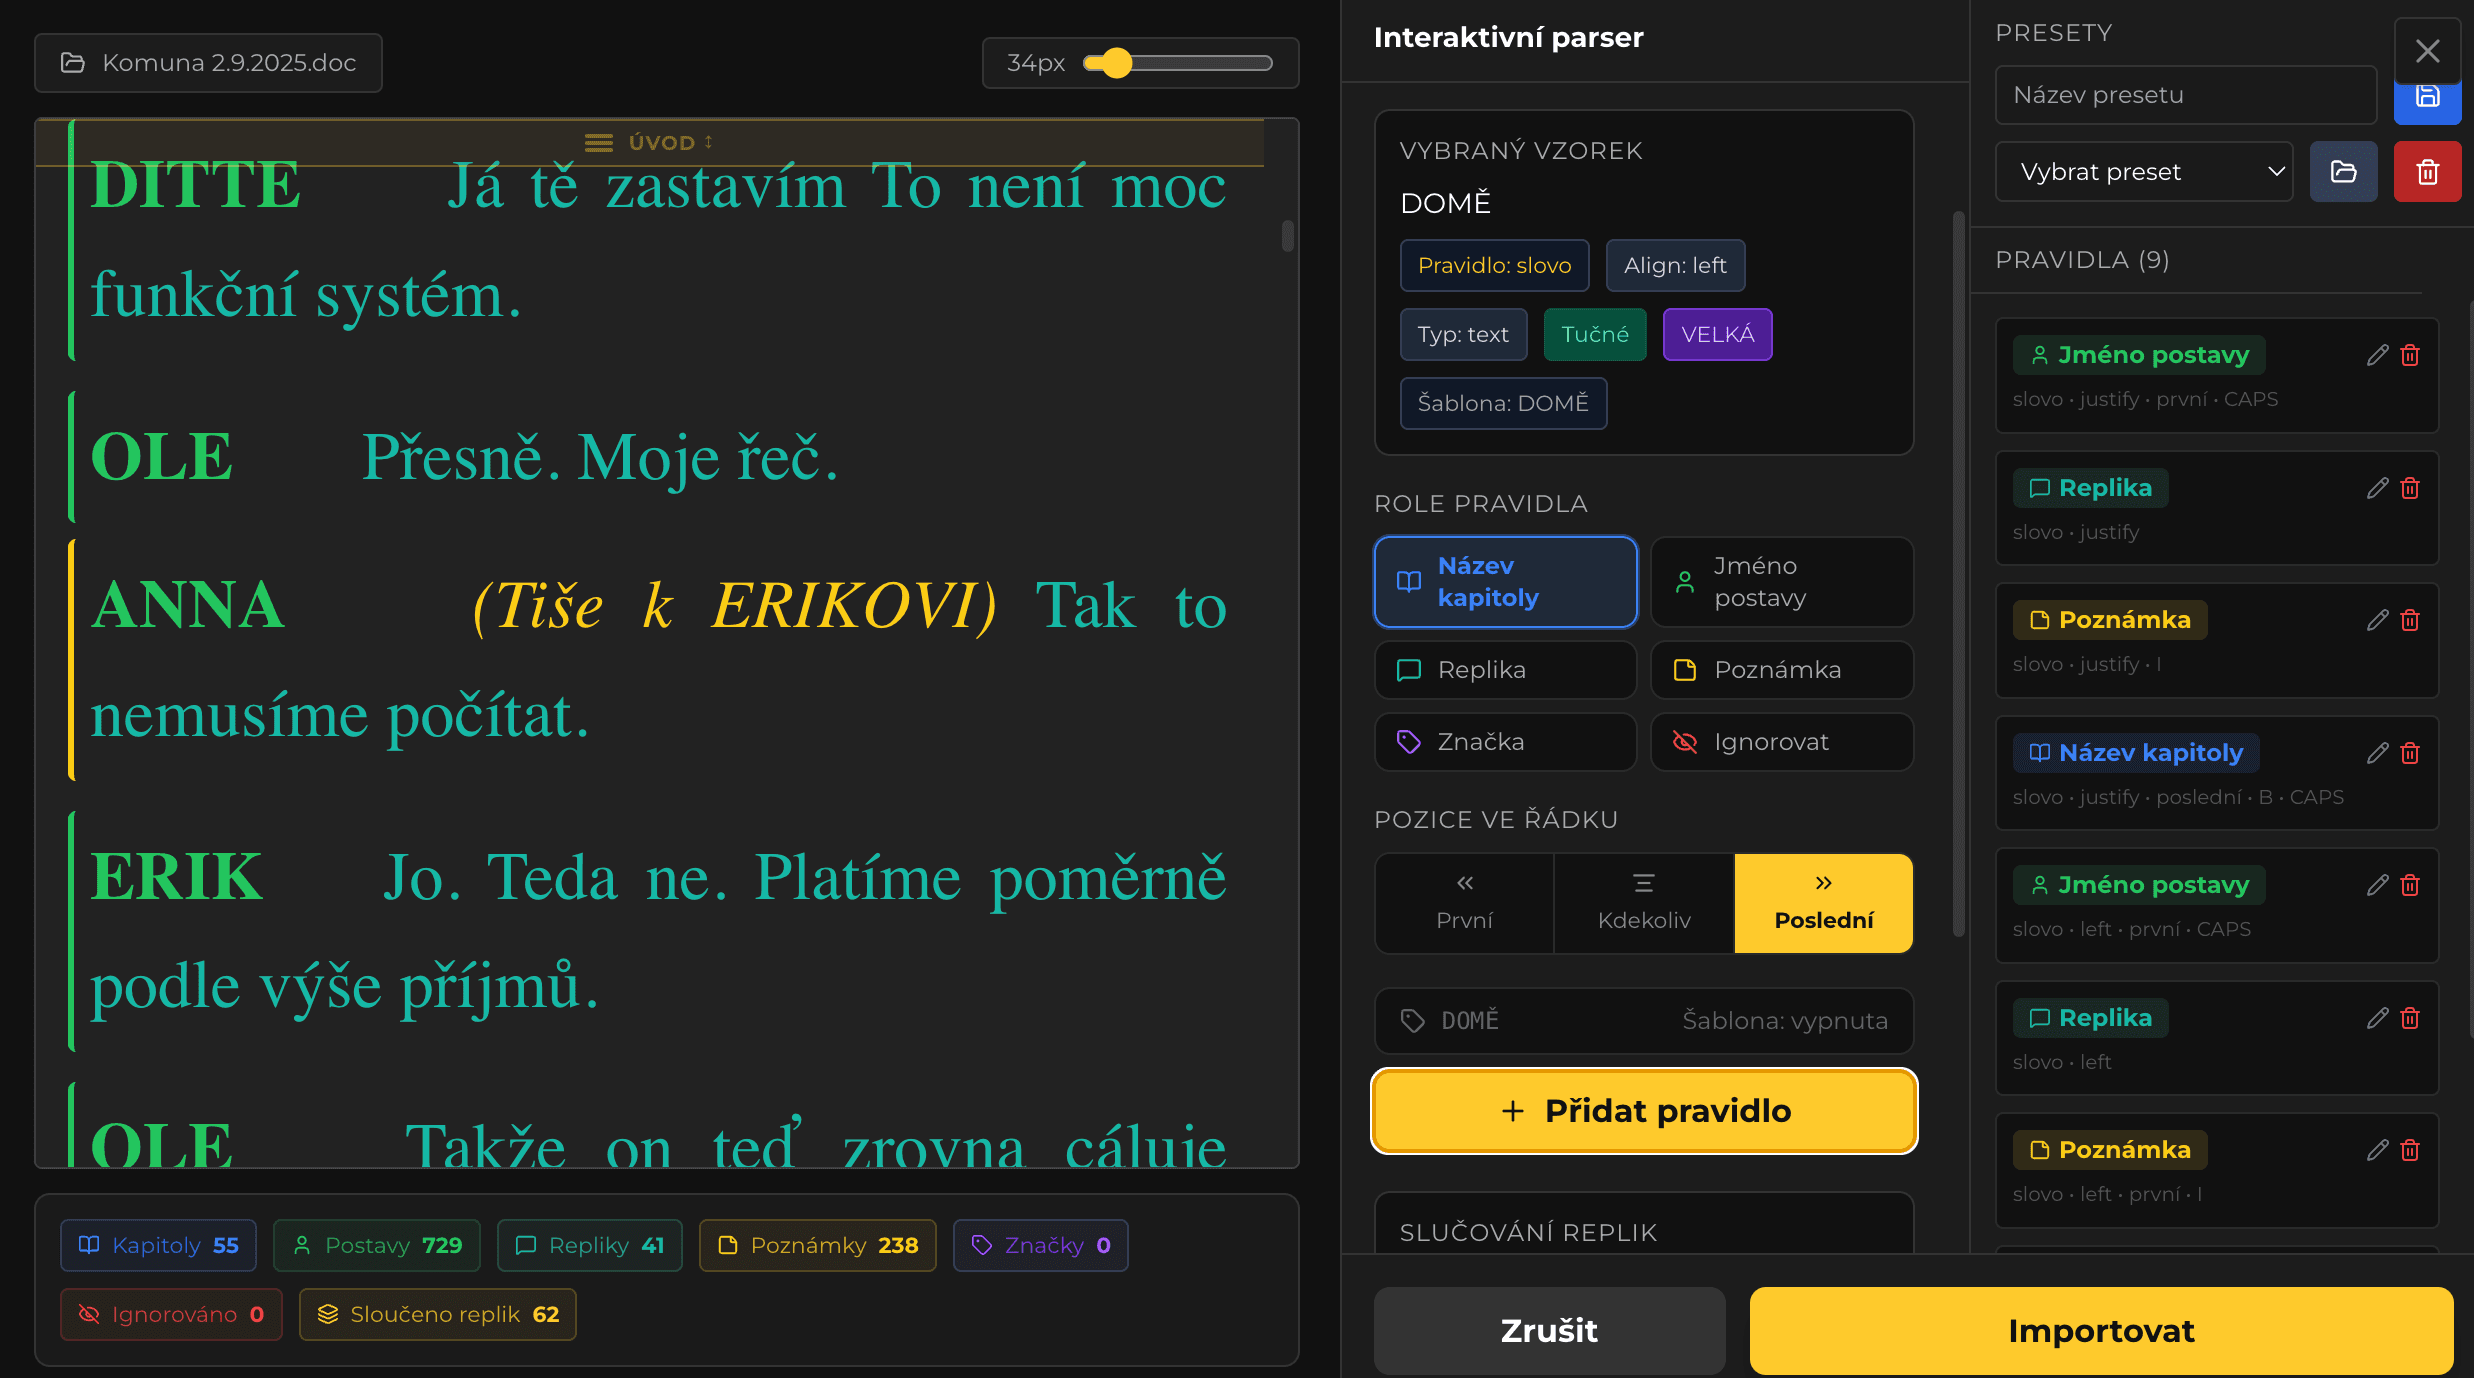Delete the Poznámka rule with left · první · I
The image size is (2474, 1378).
pos(2410,1150)
